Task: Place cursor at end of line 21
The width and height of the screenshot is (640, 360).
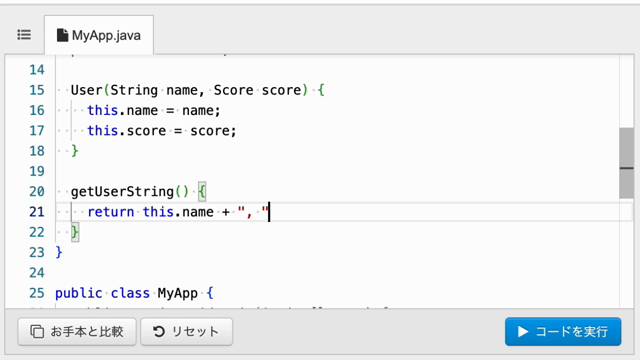Action: point(269,212)
